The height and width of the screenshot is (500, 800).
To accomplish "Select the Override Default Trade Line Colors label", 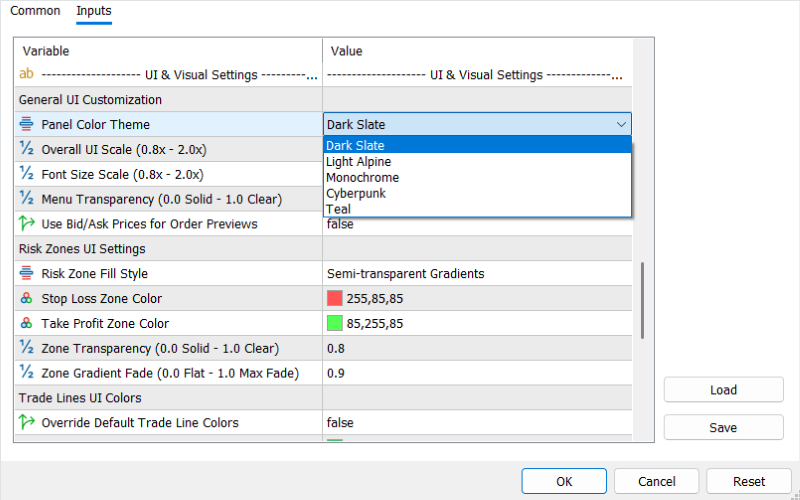I will coord(140,423).
